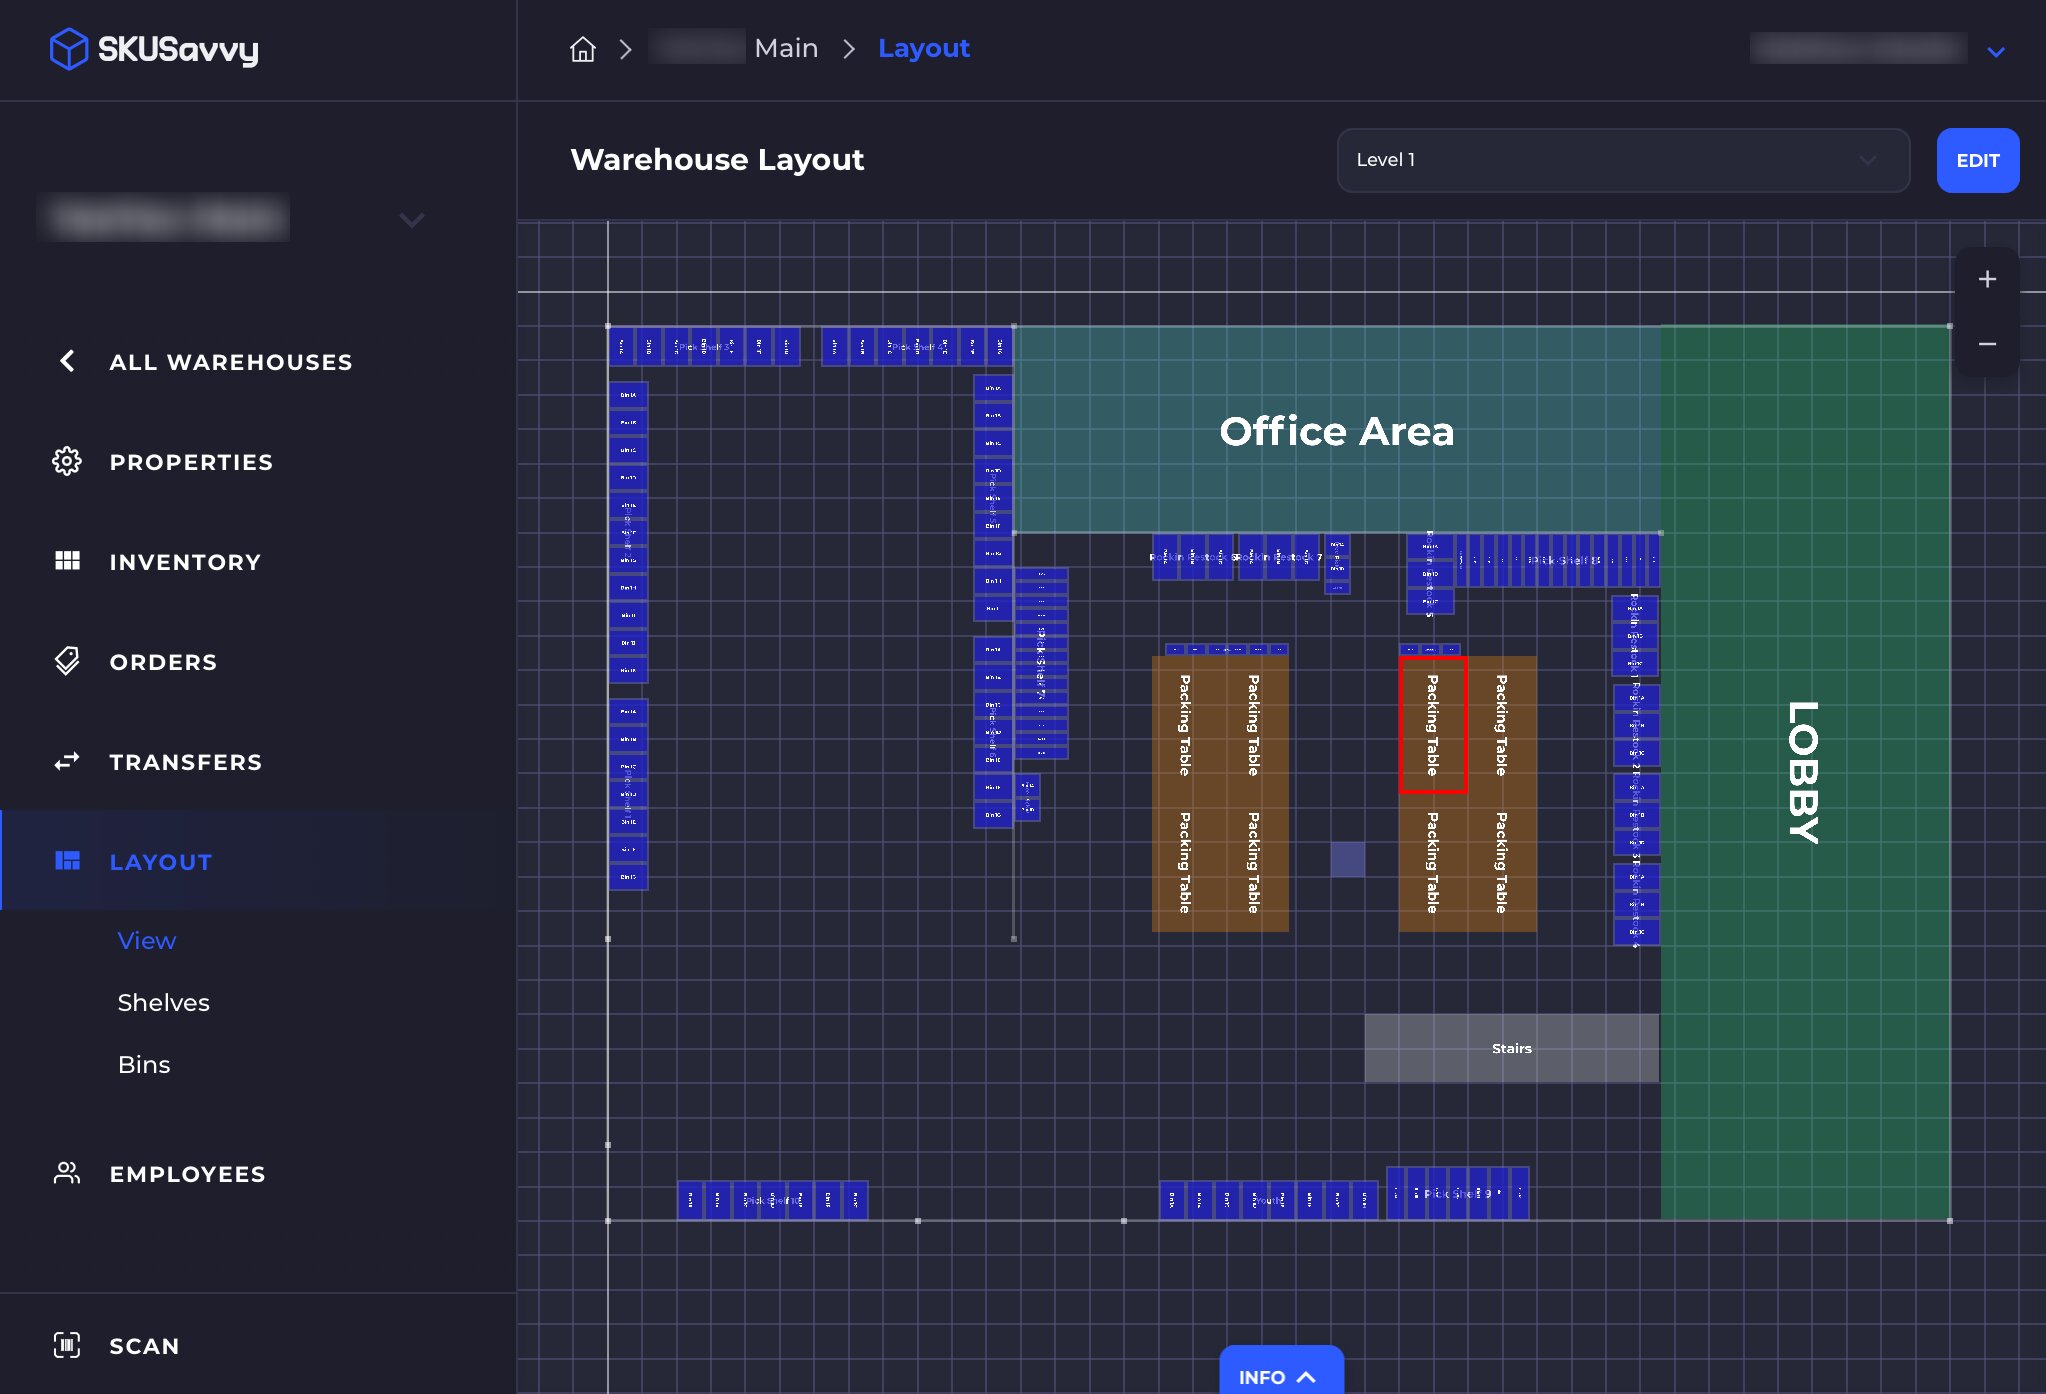Click the Properties gear icon
The height and width of the screenshot is (1394, 2046).
click(x=67, y=461)
